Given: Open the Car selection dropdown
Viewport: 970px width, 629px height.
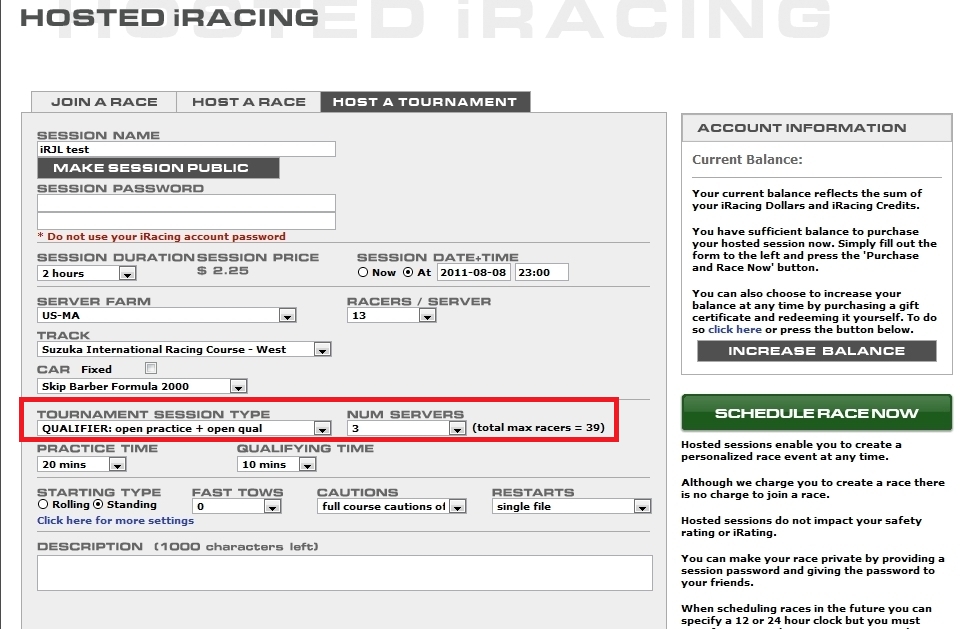Looking at the screenshot, I should coord(142,387).
